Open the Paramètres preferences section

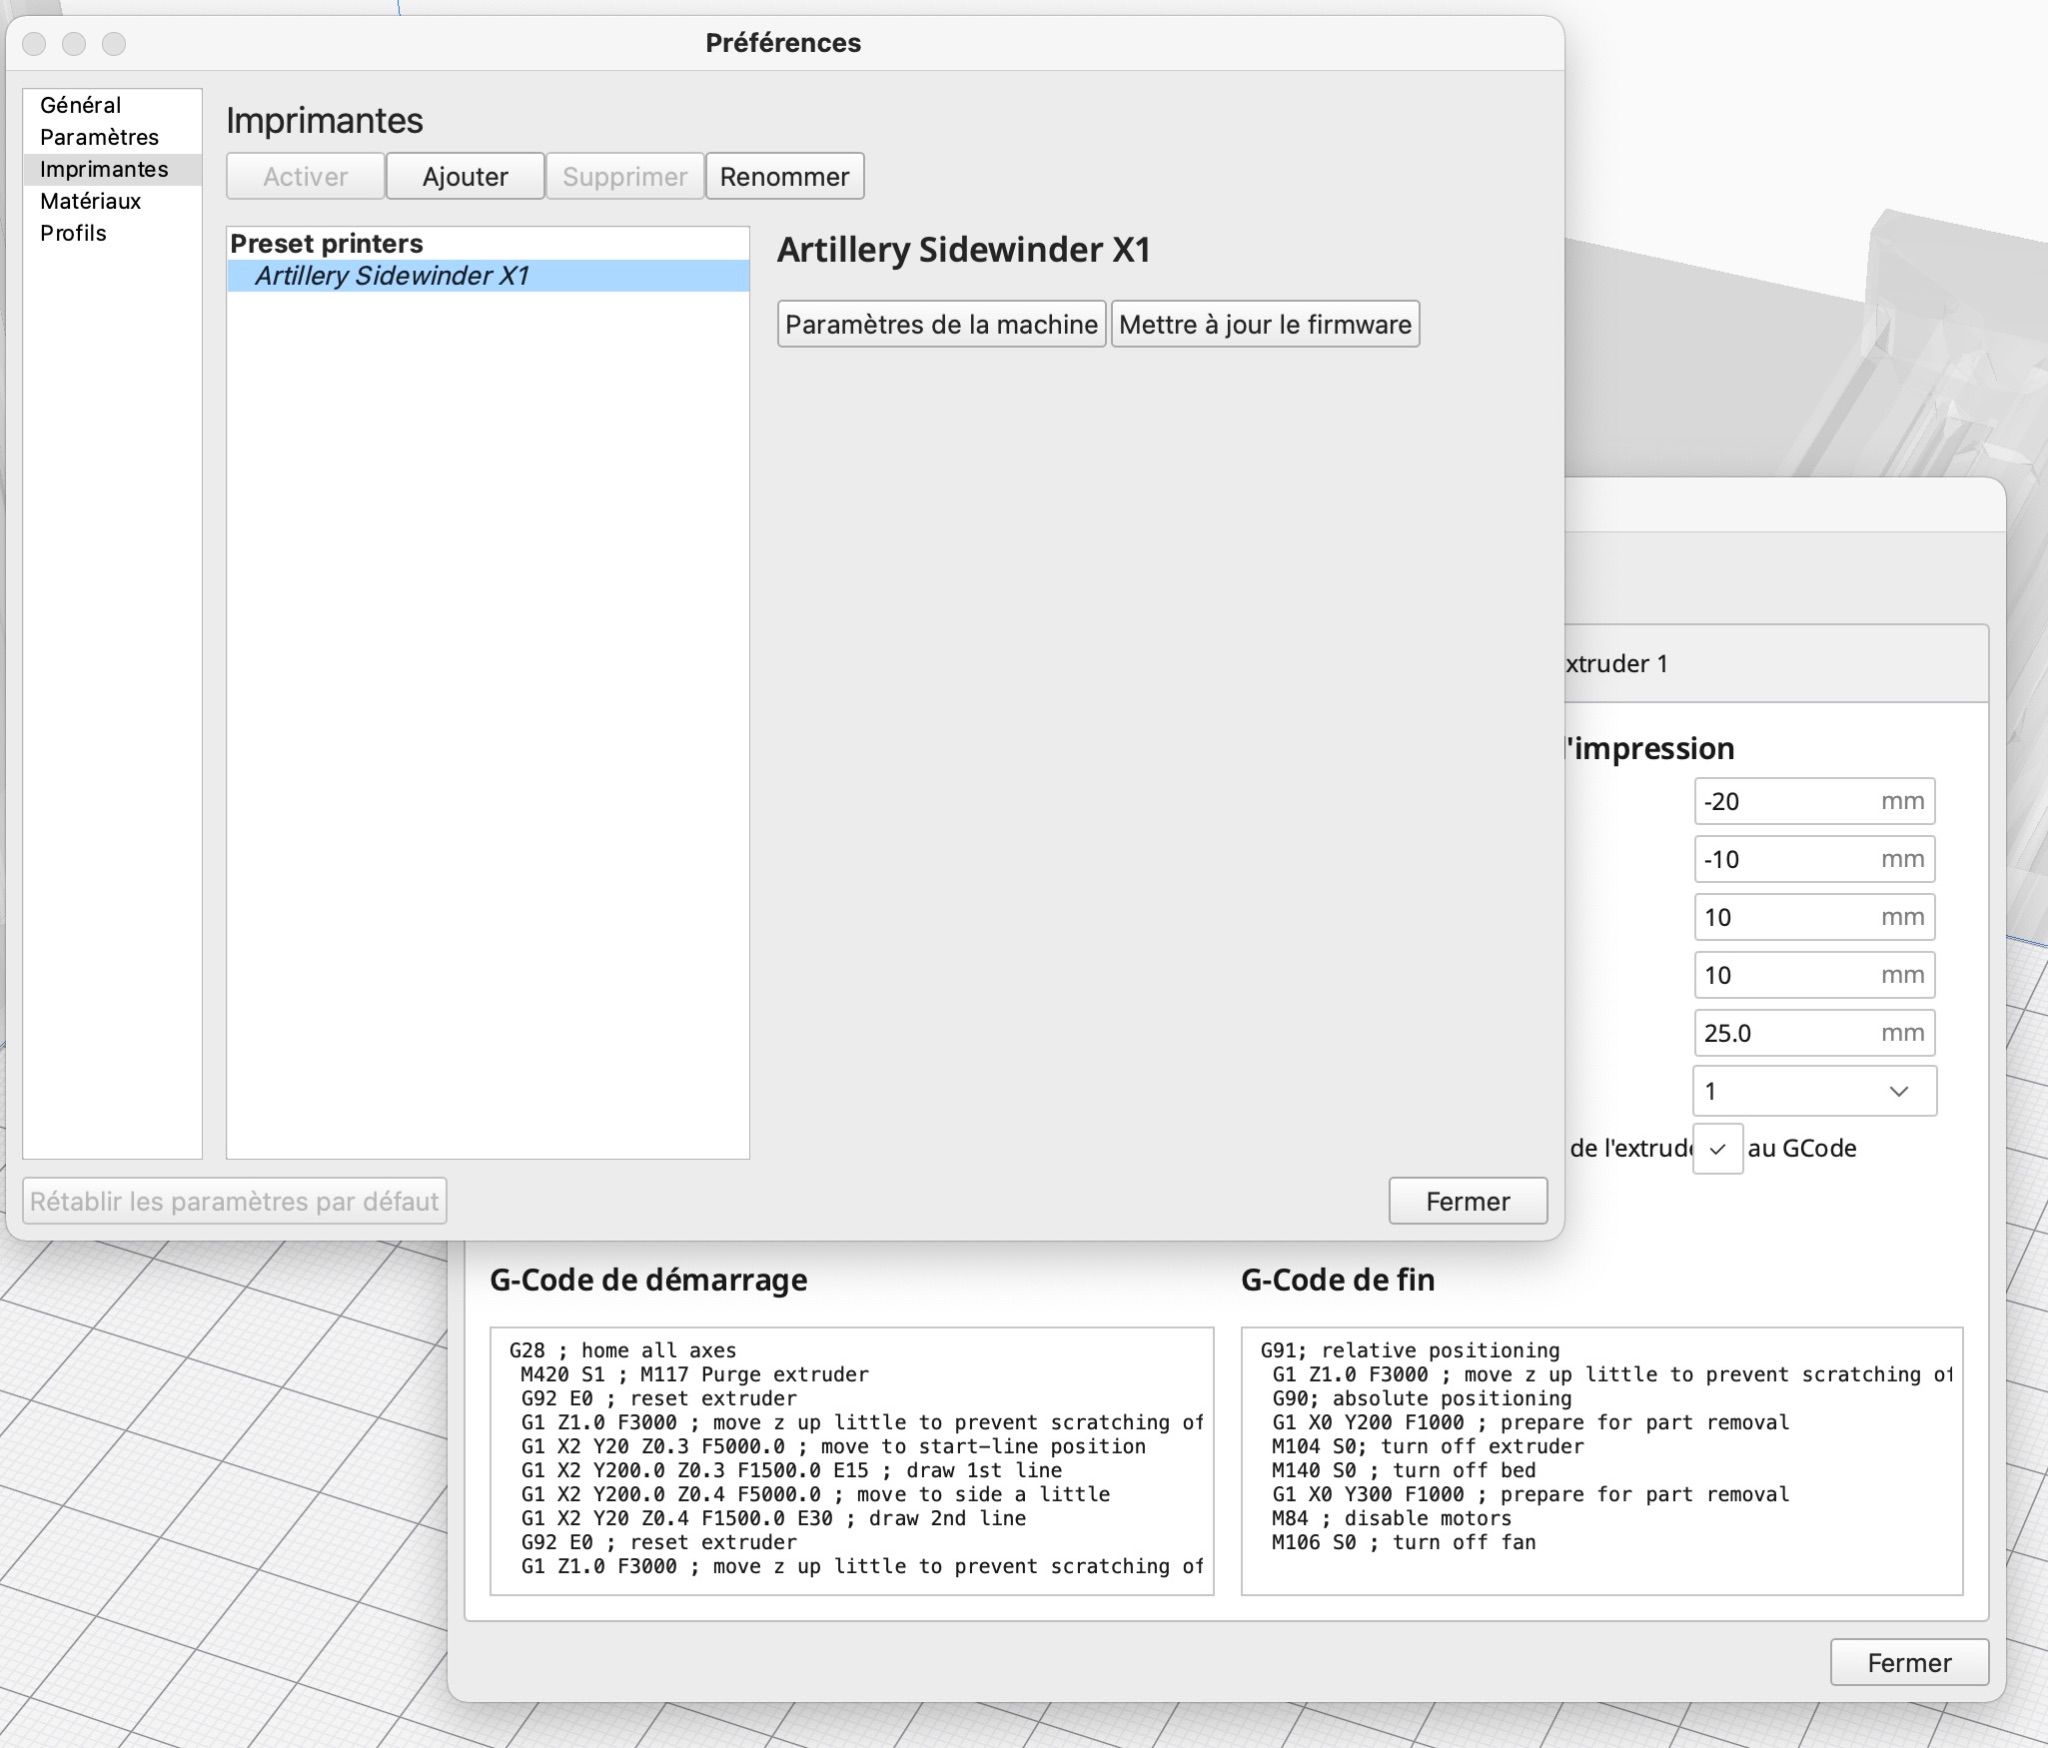pos(99,137)
